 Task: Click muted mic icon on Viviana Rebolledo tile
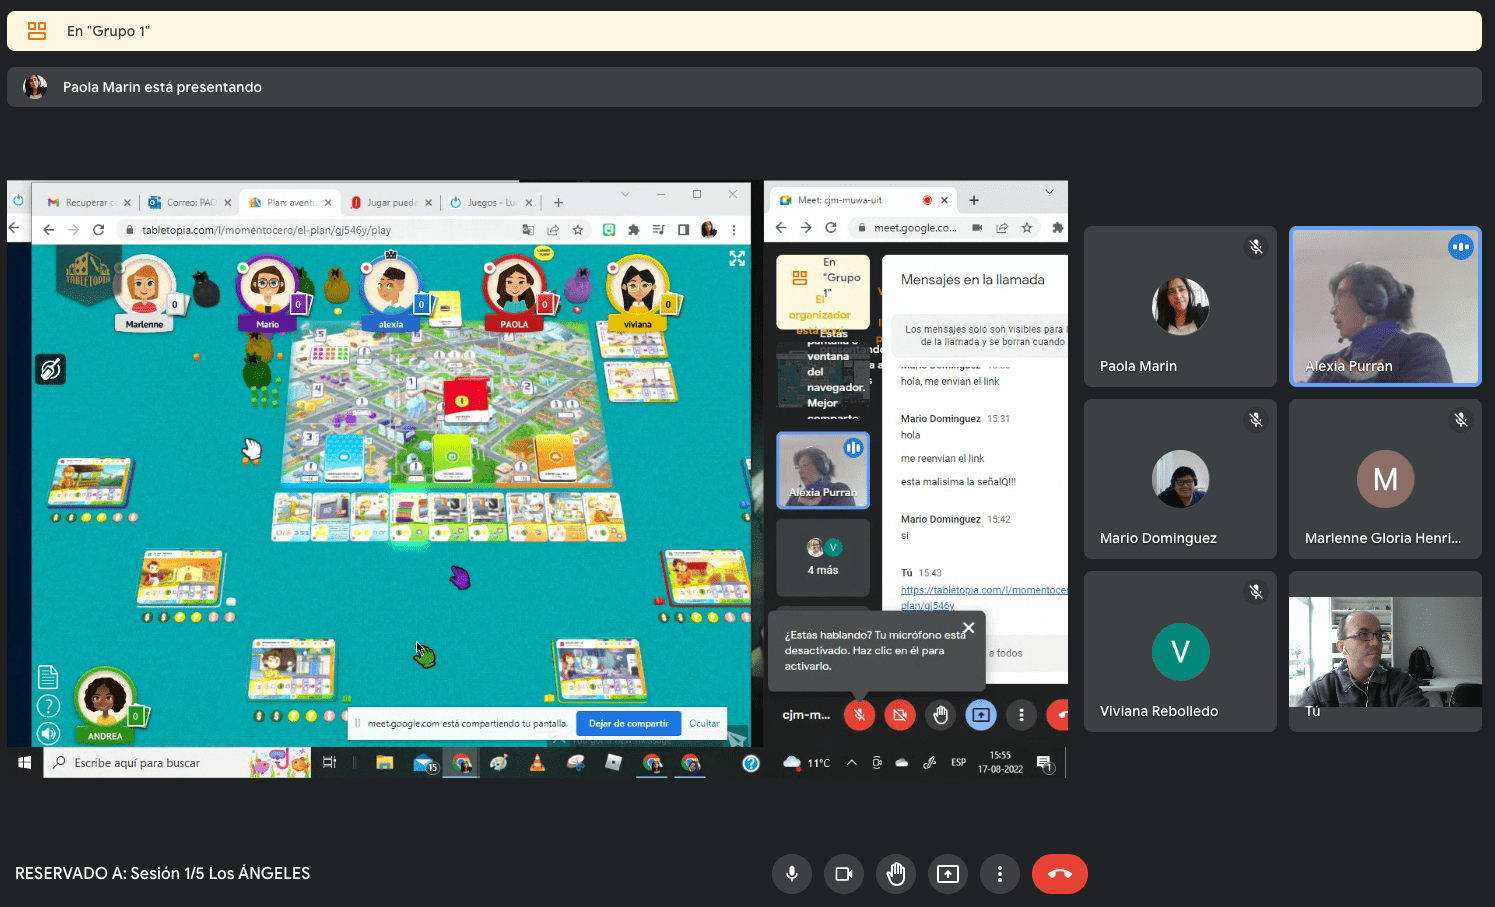[x=1256, y=592]
